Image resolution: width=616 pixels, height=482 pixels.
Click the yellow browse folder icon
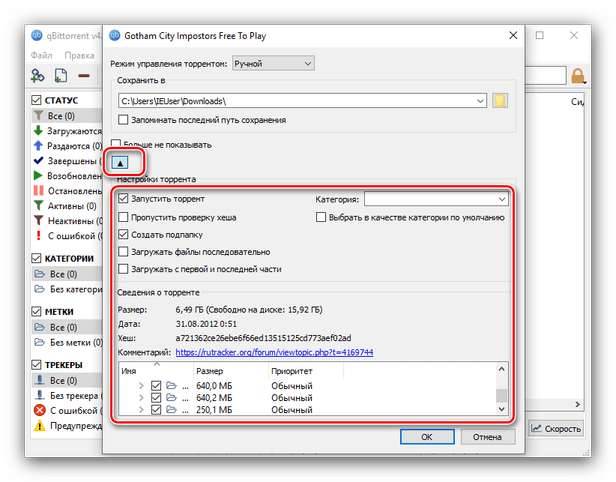point(501,100)
